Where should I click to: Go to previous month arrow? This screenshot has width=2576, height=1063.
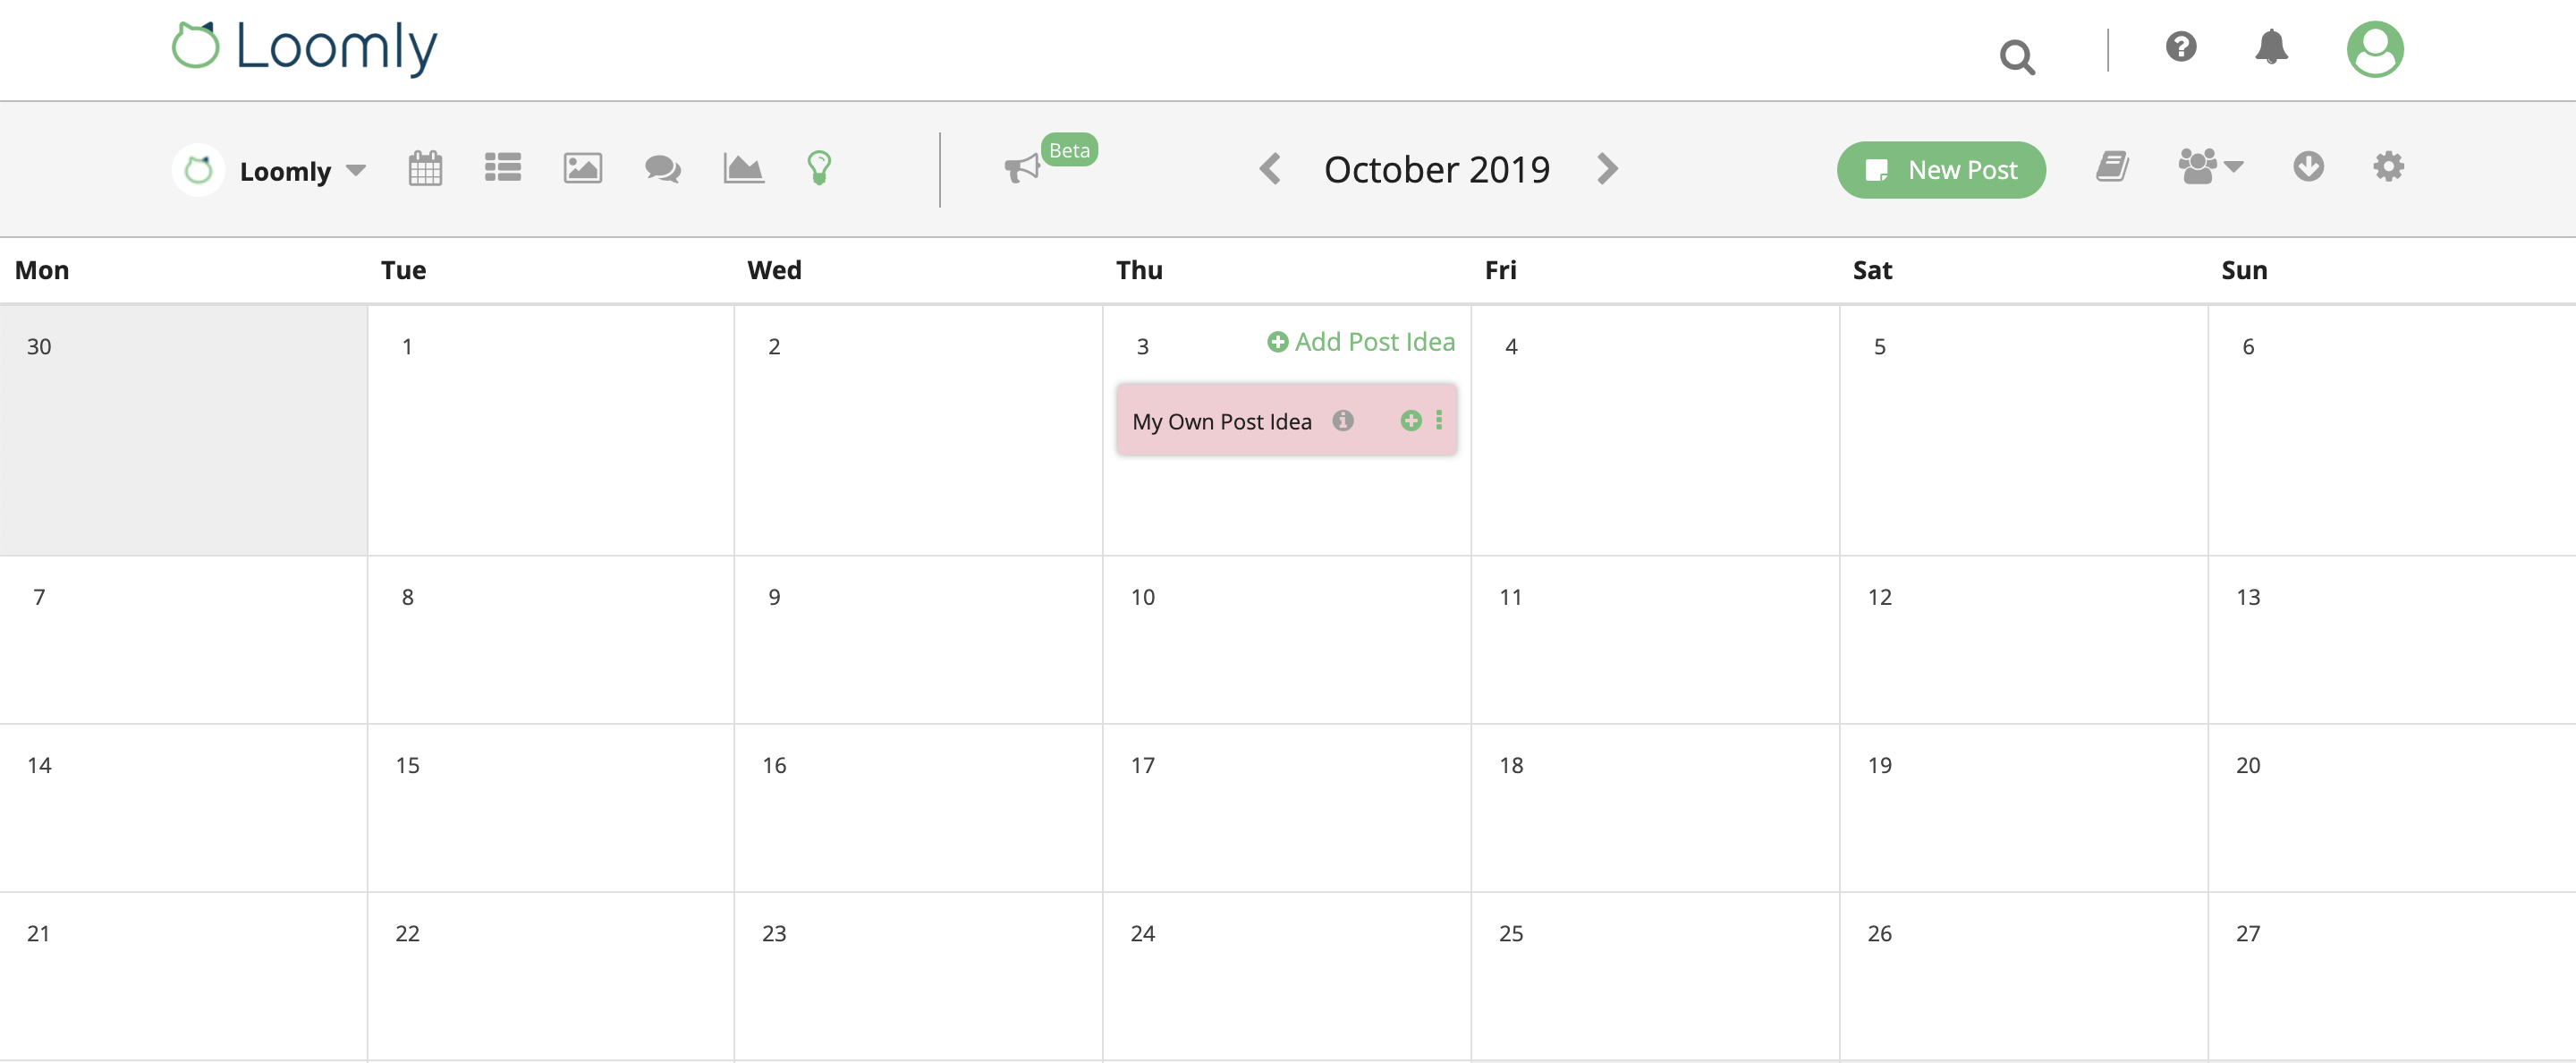pos(1270,169)
